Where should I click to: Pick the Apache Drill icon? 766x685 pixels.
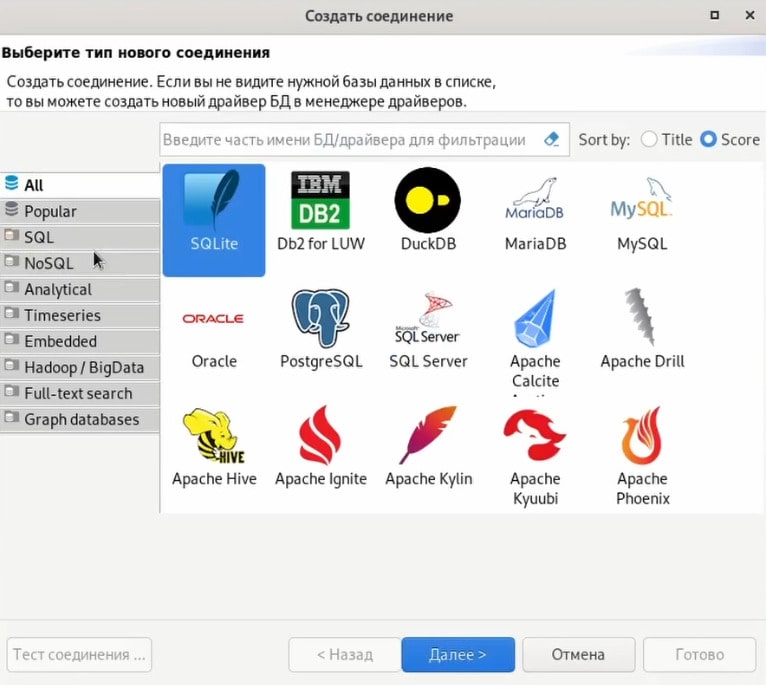[641, 317]
